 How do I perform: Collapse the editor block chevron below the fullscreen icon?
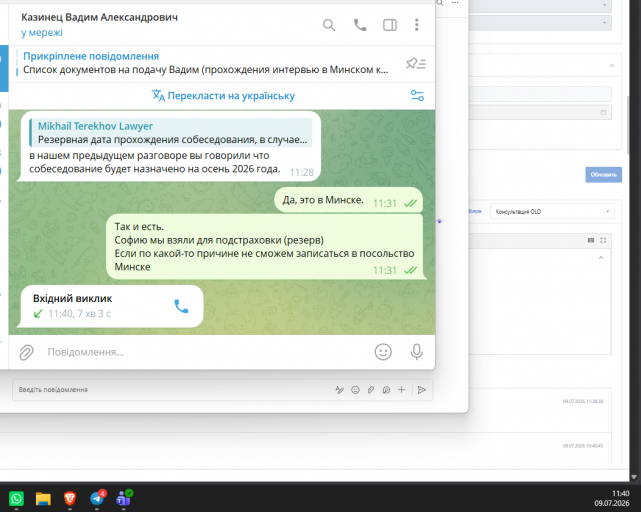601,258
